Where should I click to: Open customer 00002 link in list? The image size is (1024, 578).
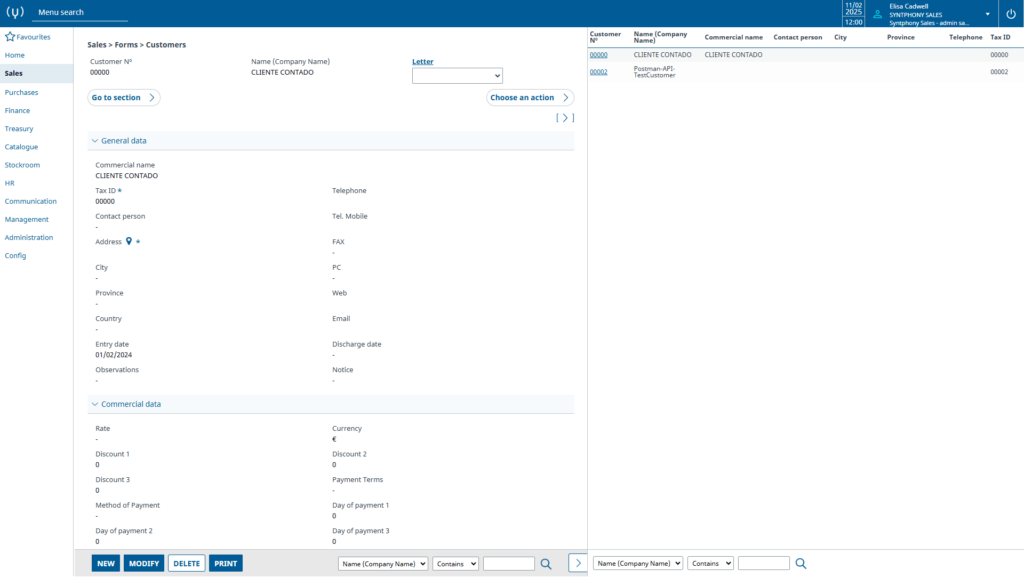pyautogui.click(x=598, y=72)
